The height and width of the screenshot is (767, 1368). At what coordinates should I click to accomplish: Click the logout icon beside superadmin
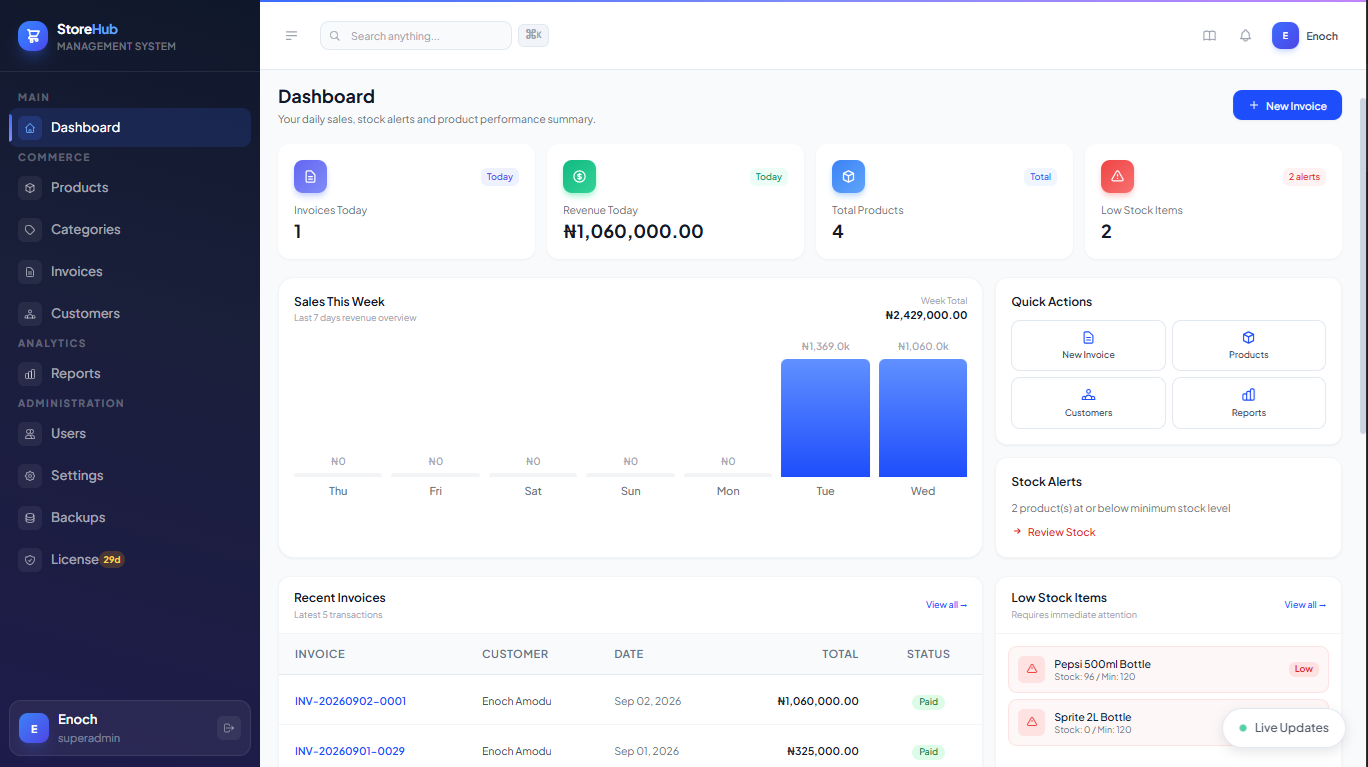point(229,728)
